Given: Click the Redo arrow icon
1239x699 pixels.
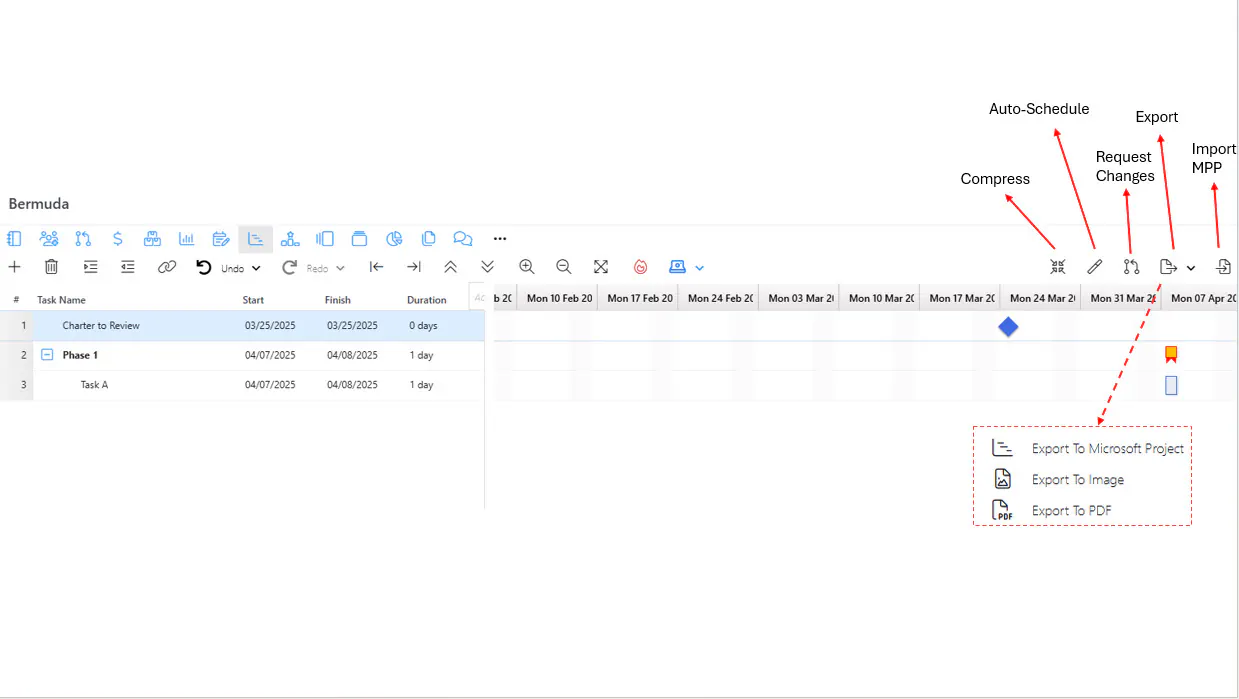Looking at the screenshot, I should click(290, 267).
